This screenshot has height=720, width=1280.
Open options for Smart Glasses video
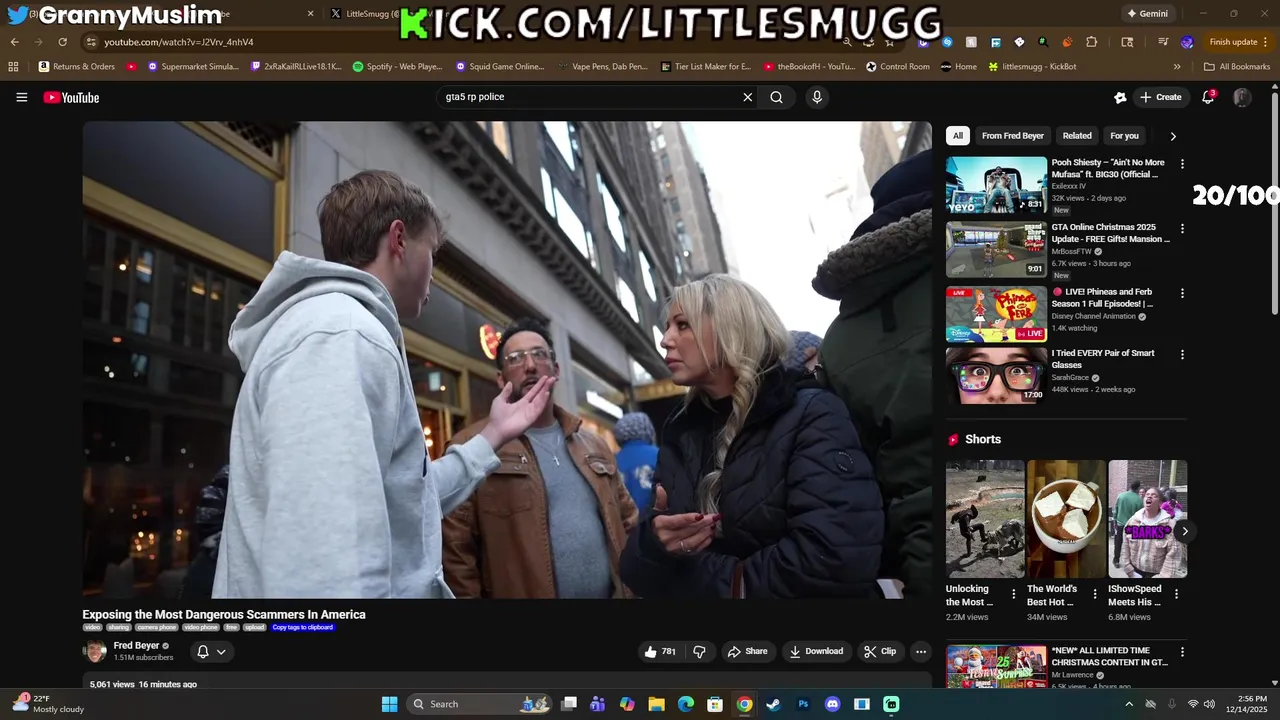tap(1182, 354)
